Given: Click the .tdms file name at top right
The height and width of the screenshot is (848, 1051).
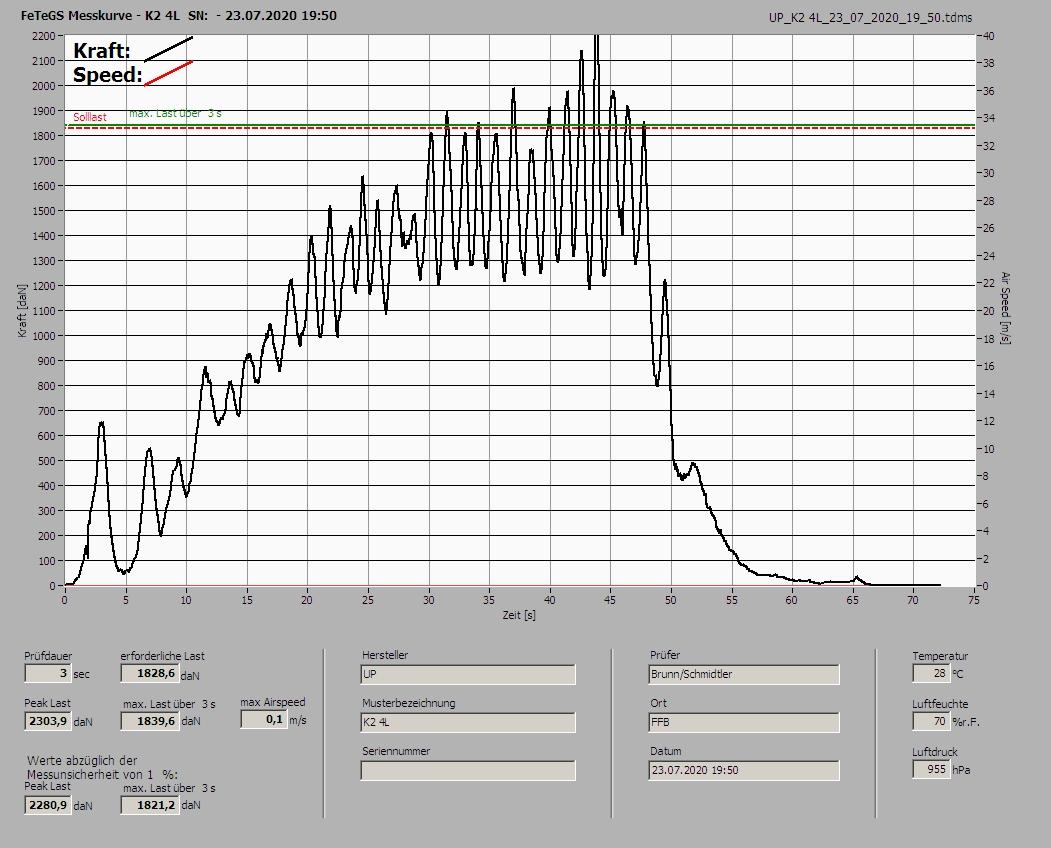Looking at the screenshot, I should (870, 18).
